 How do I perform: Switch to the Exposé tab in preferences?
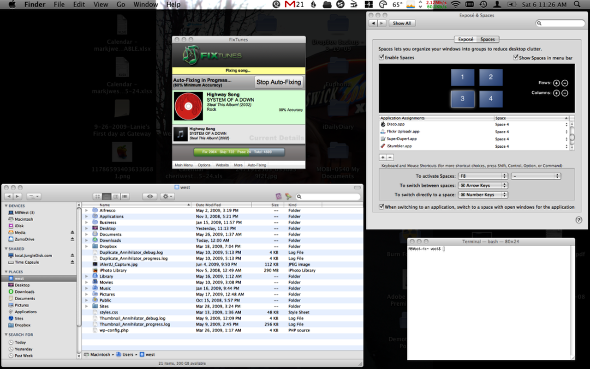point(465,39)
